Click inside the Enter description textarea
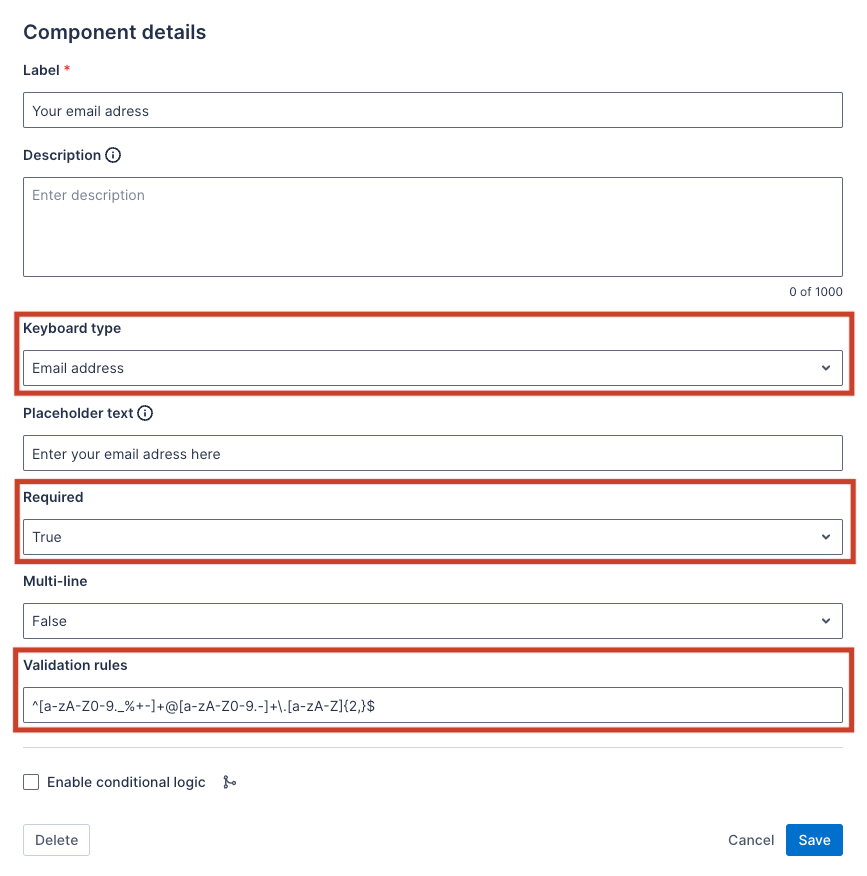The height and width of the screenshot is (876, 867). tap(433, 225)
